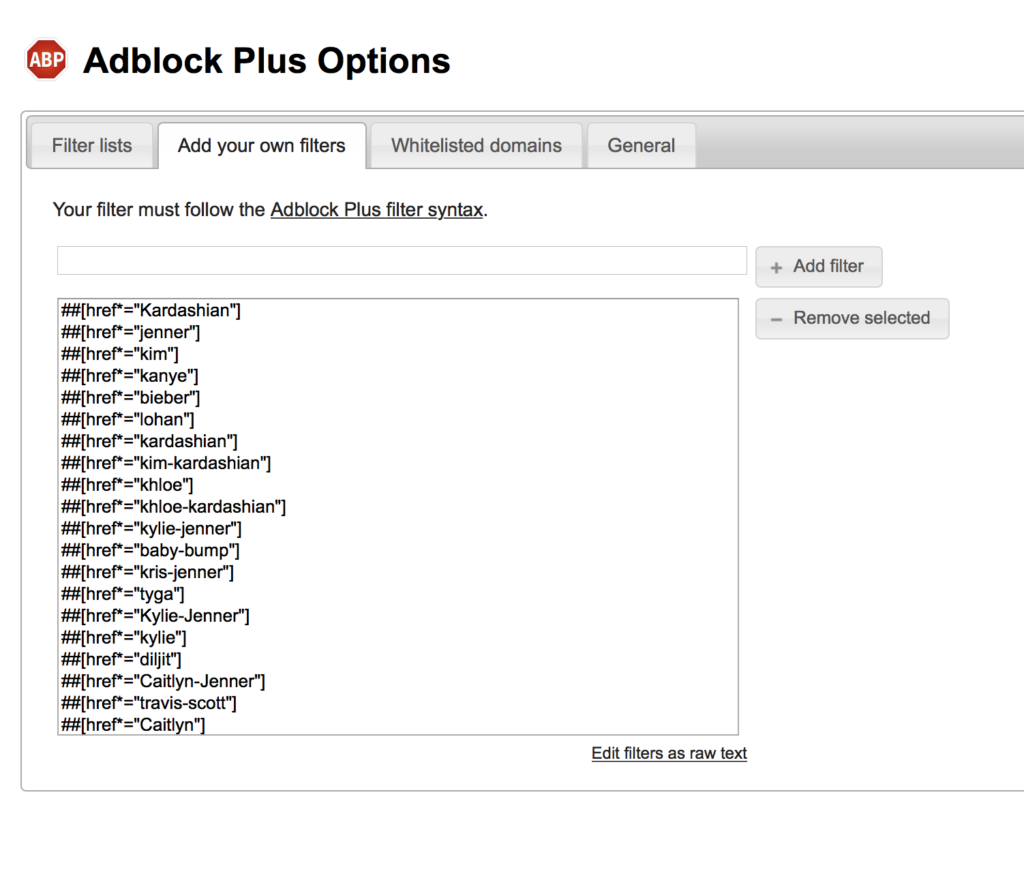
Task: Select the ##[href*="bieber"] filter row
Action: click(x=398, y=398)
